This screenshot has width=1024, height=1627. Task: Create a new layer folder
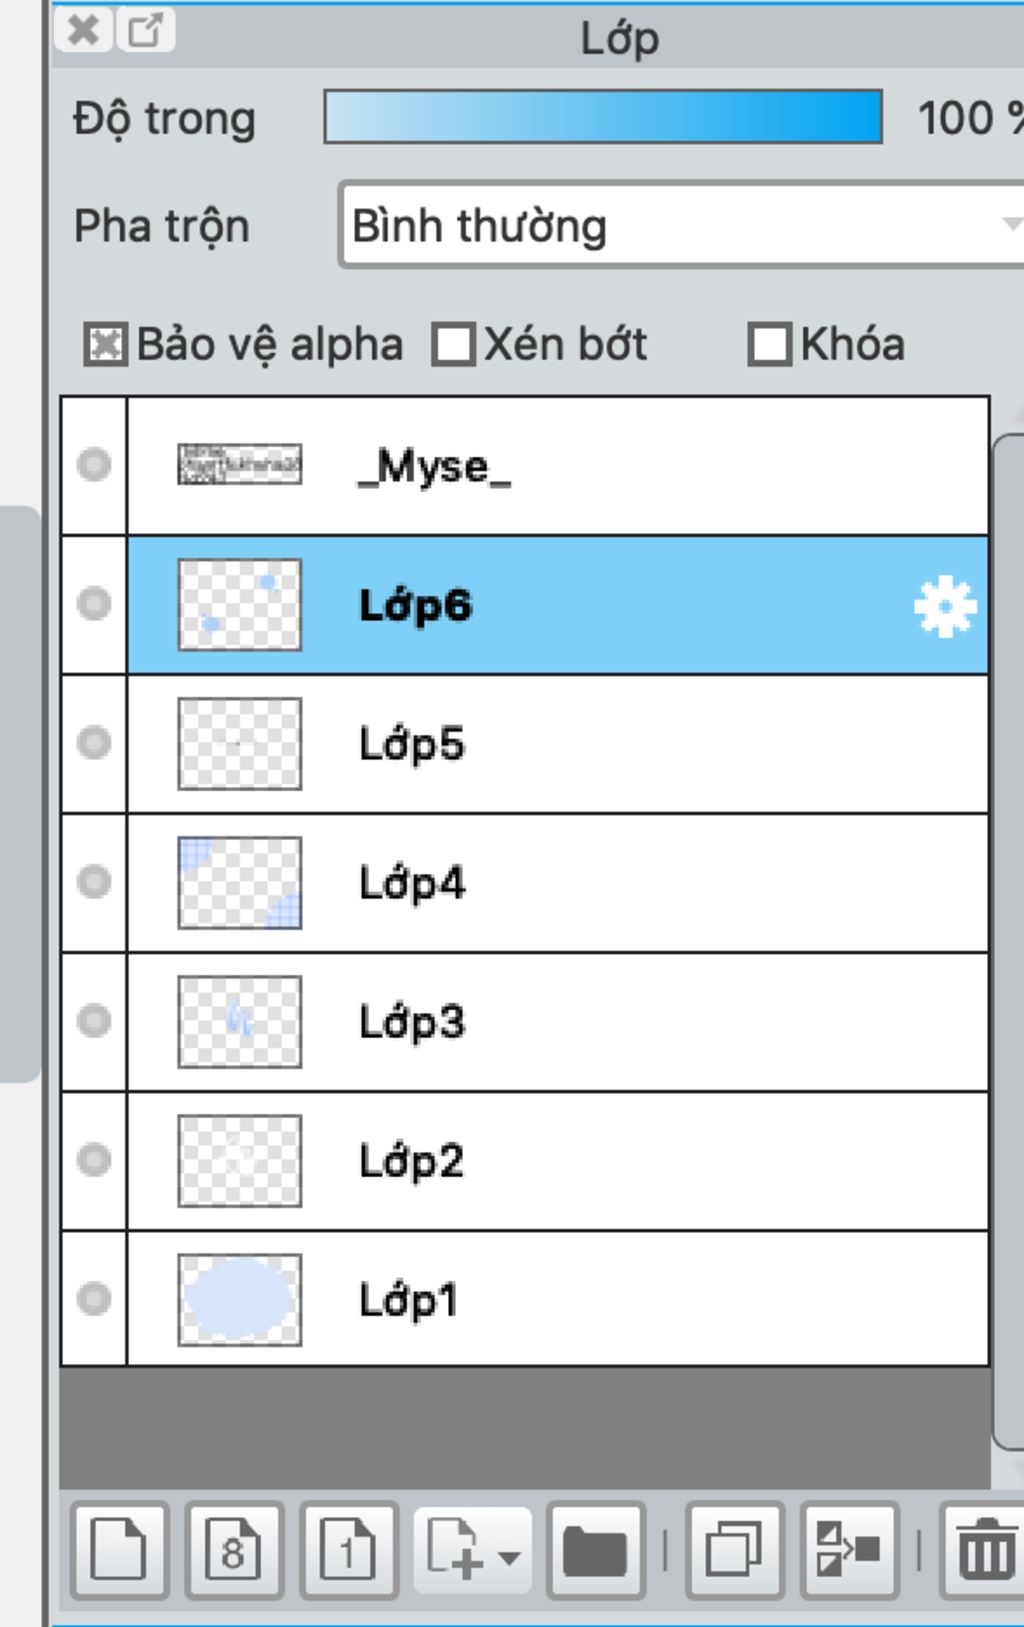tap(595, 1551)
